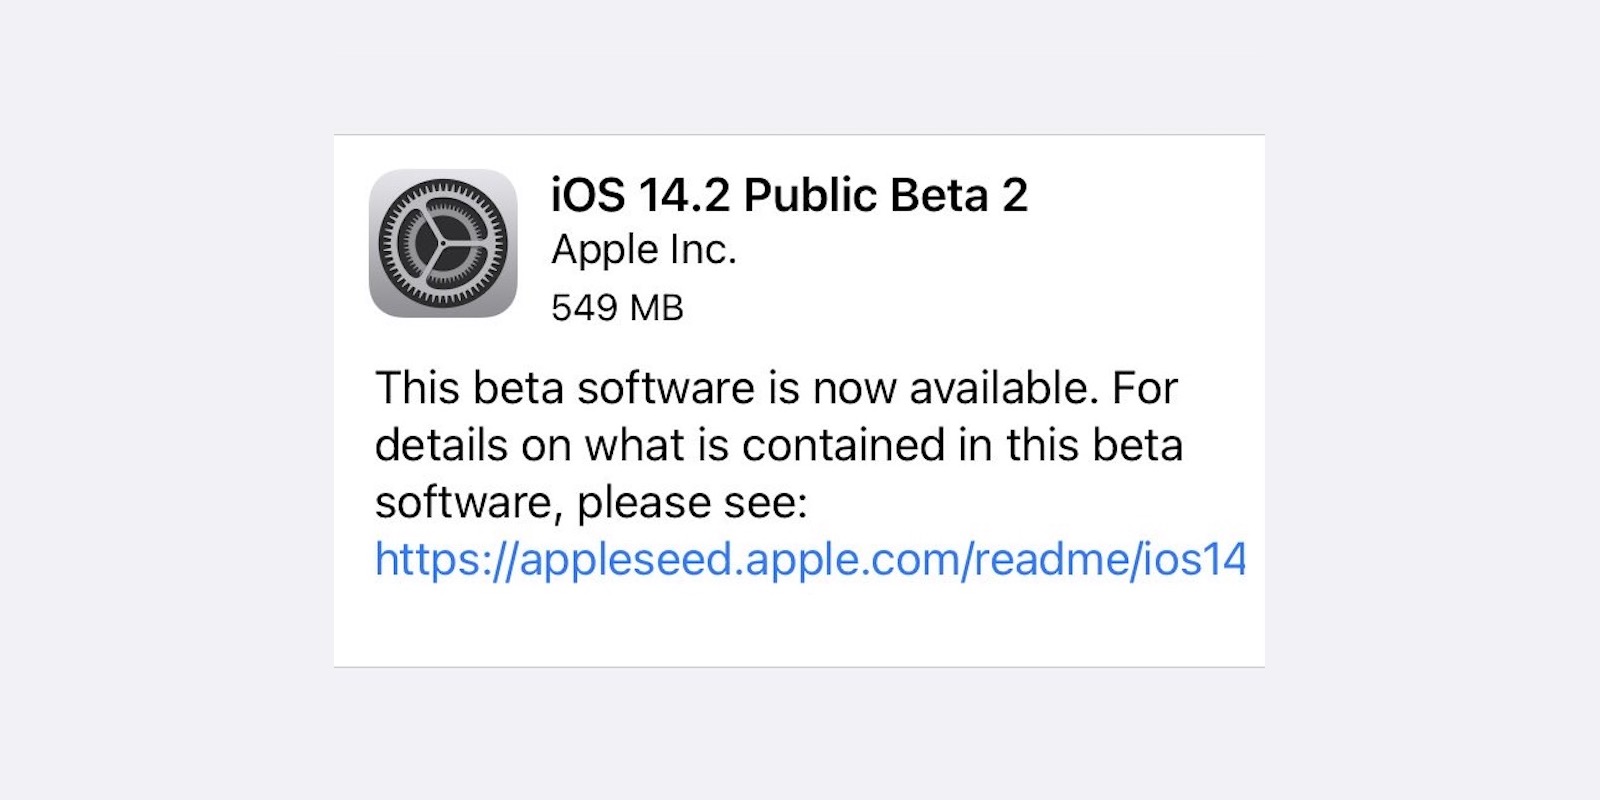Click the "549 MB" download size
1600x800 pixels.
tap(617, 308)
